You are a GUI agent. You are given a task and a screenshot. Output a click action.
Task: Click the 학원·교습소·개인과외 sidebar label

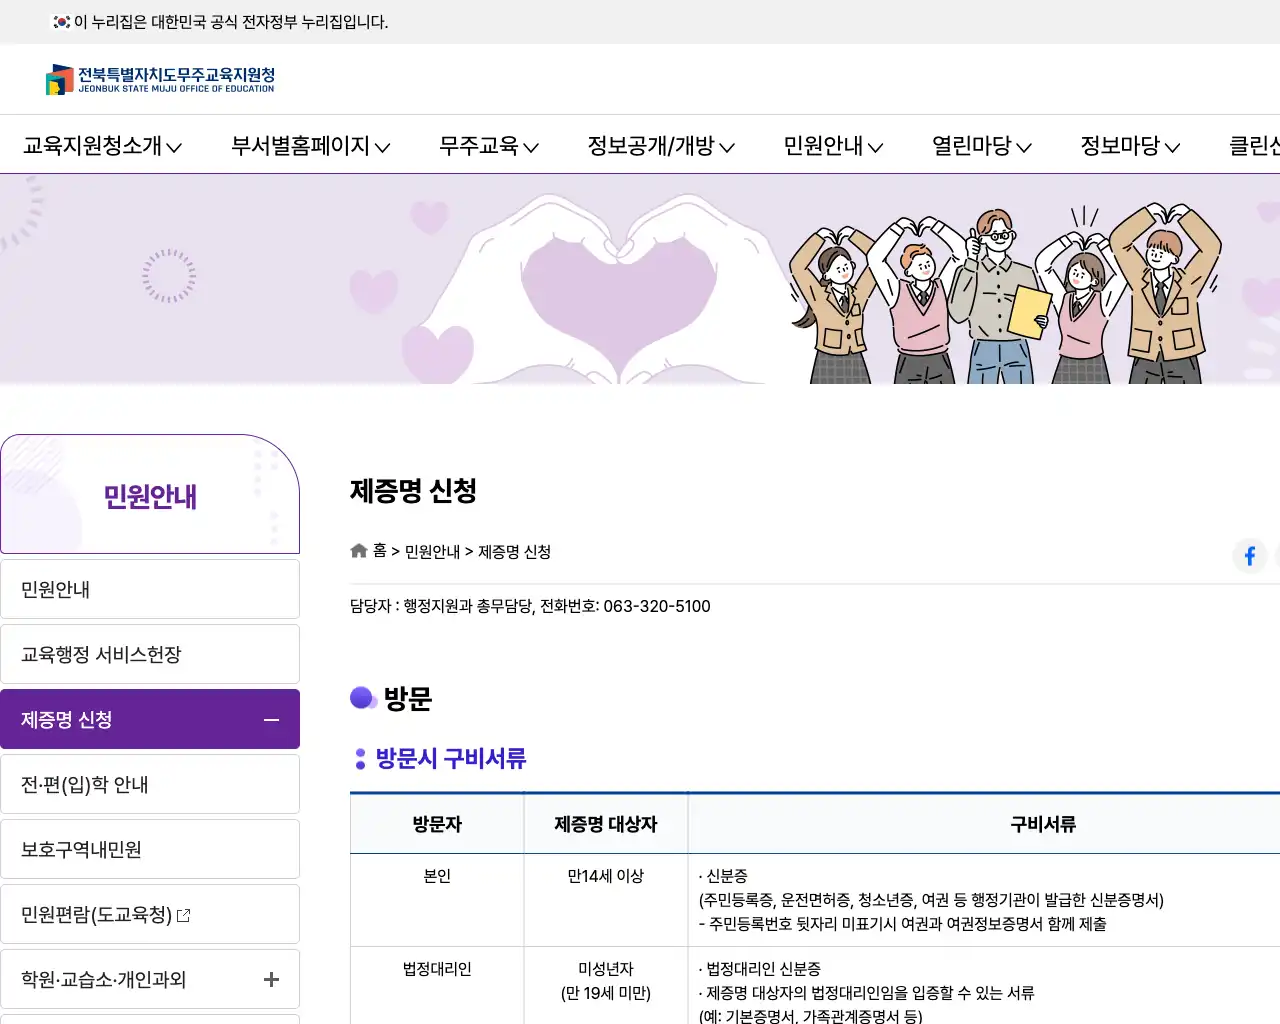pos(104,979)
